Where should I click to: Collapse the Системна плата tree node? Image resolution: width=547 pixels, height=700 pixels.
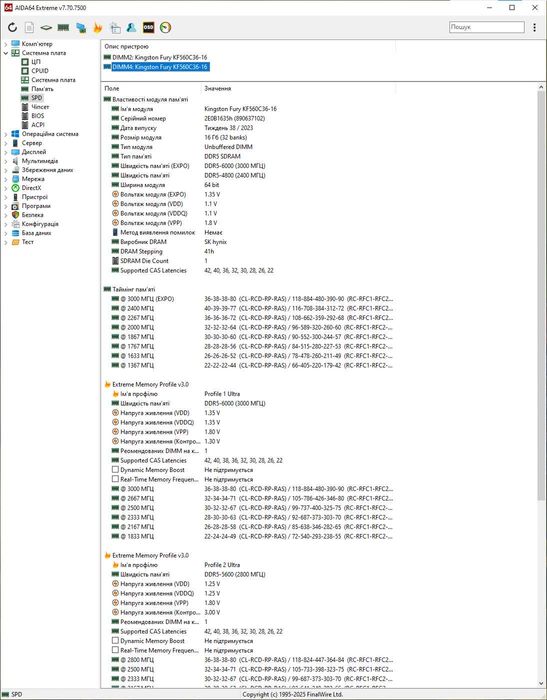click(x=5, y=53)
